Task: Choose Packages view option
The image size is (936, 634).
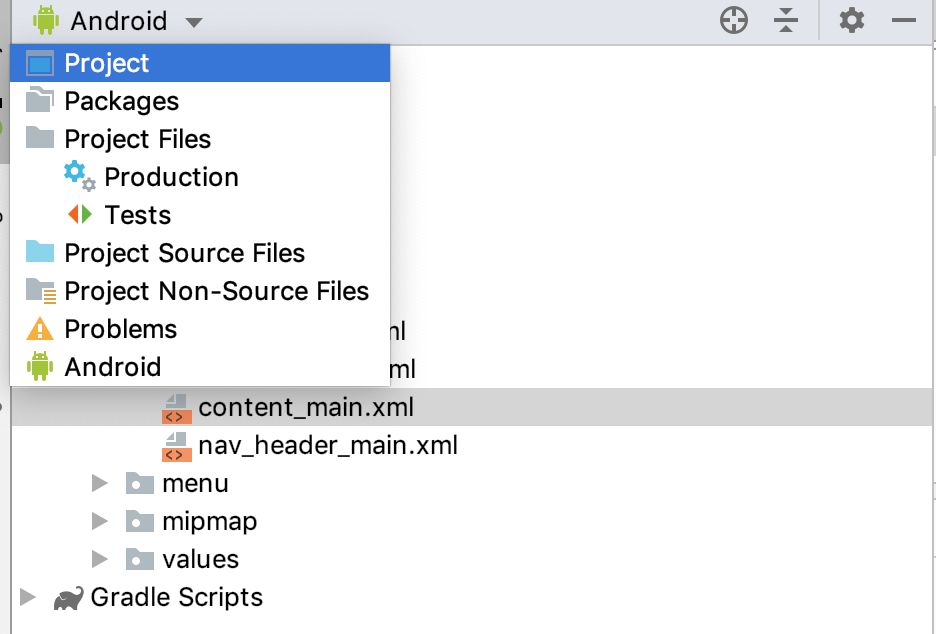Action: 121,102
